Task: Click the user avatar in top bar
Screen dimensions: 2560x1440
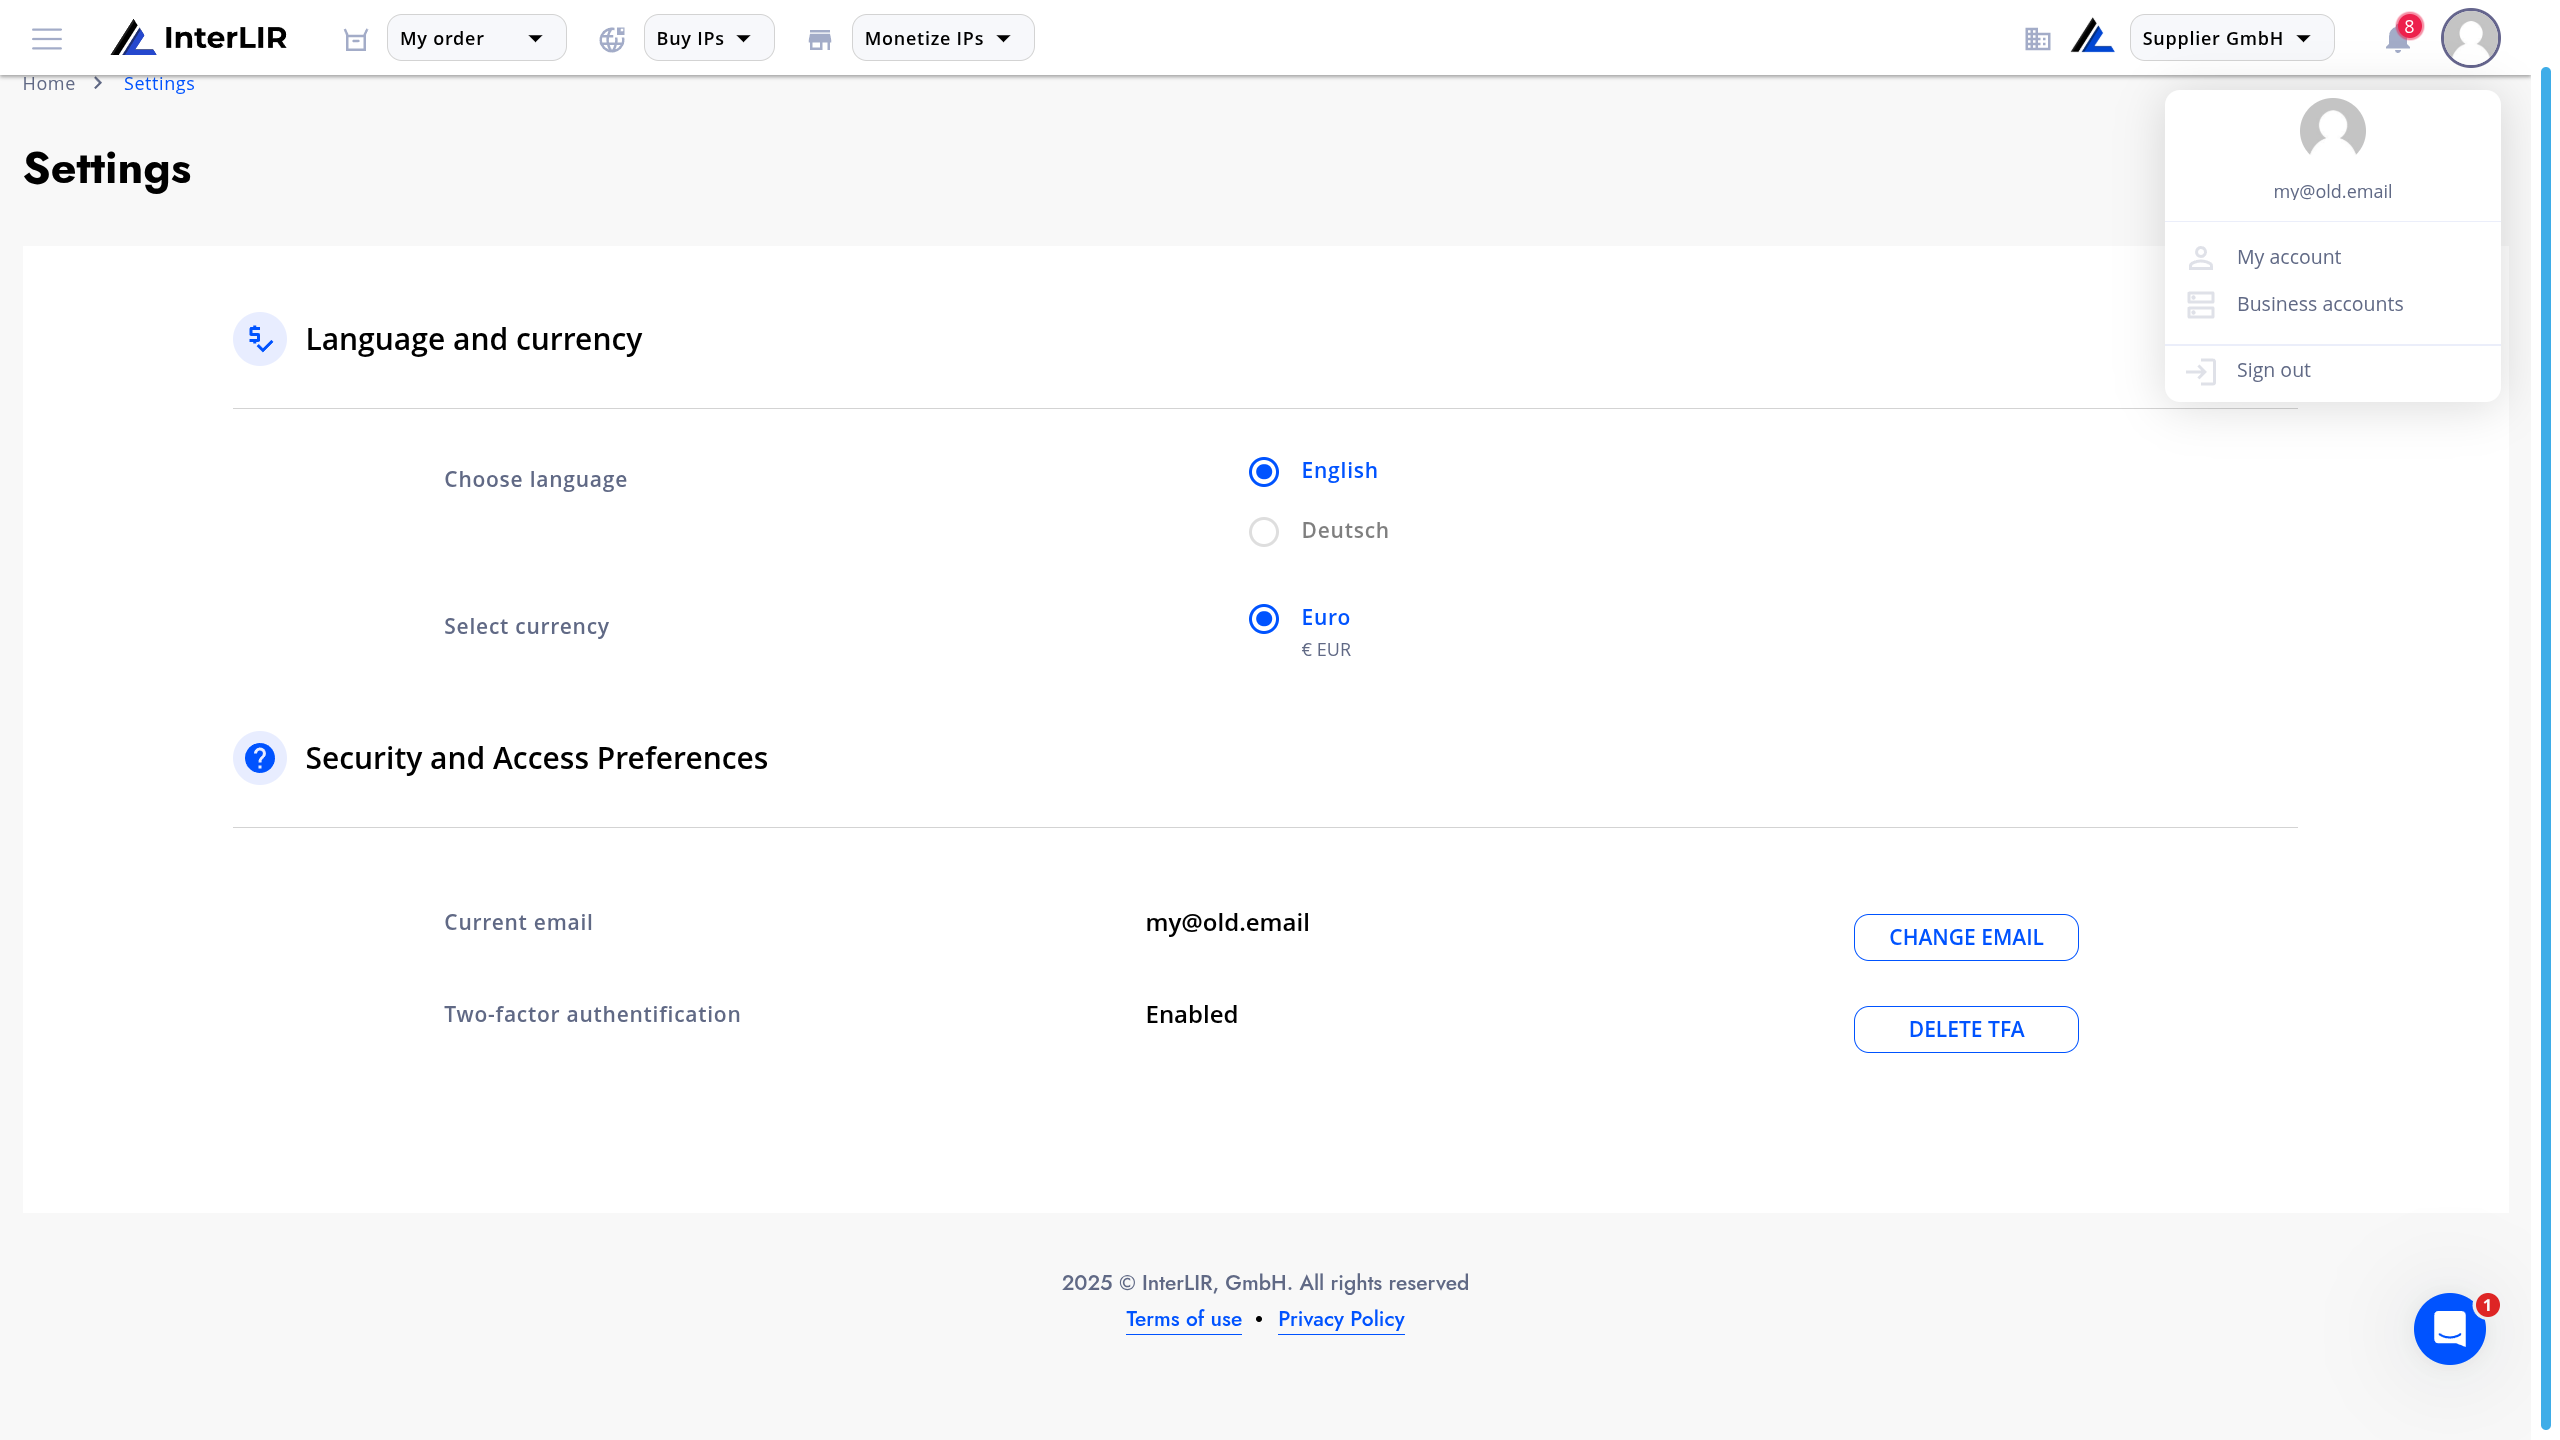Action: pos(2470,38)
